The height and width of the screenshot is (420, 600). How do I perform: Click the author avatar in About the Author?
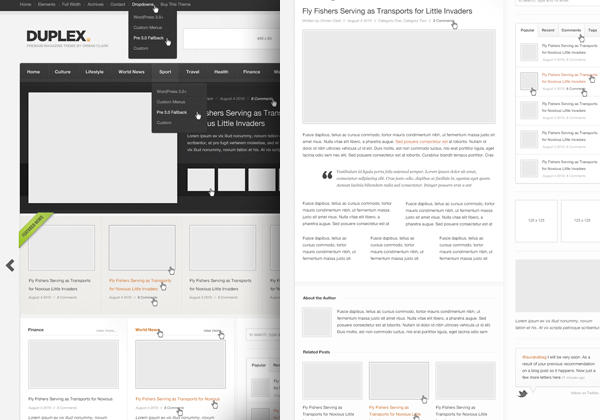tap(317, 322)
